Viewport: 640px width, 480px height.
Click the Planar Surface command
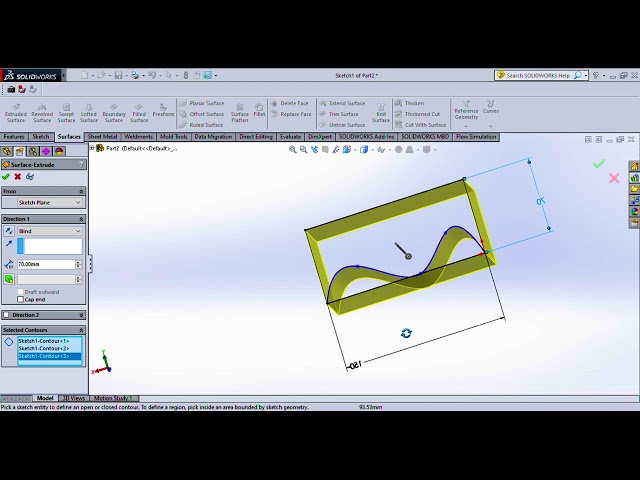[202, 103]
